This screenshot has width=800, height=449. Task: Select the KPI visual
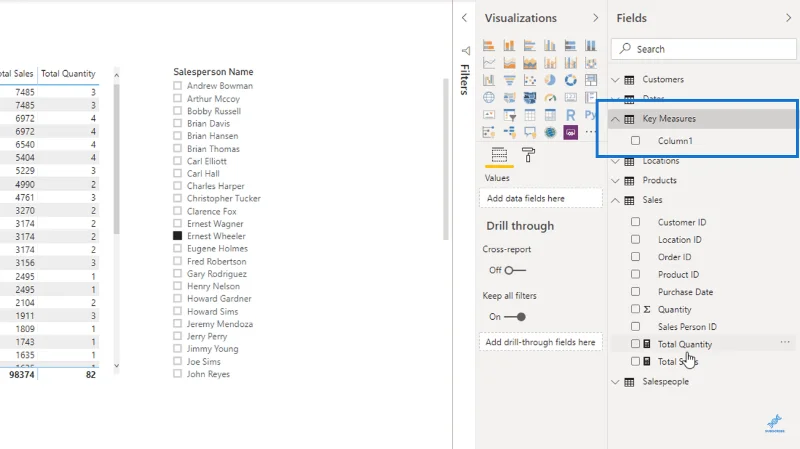point(489,115)
